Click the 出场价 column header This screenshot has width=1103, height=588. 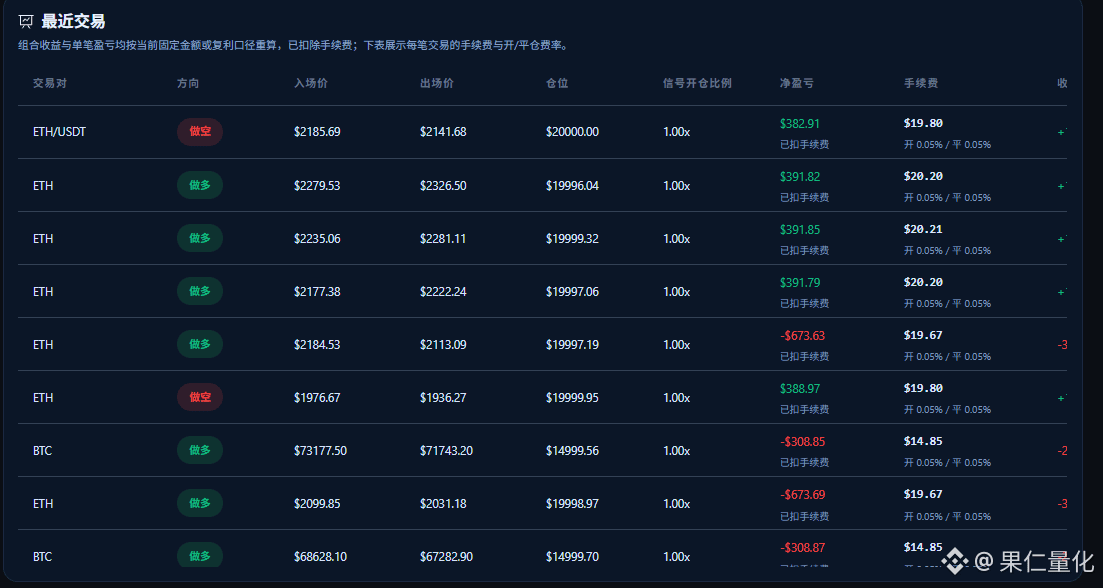tap(437, 83)
